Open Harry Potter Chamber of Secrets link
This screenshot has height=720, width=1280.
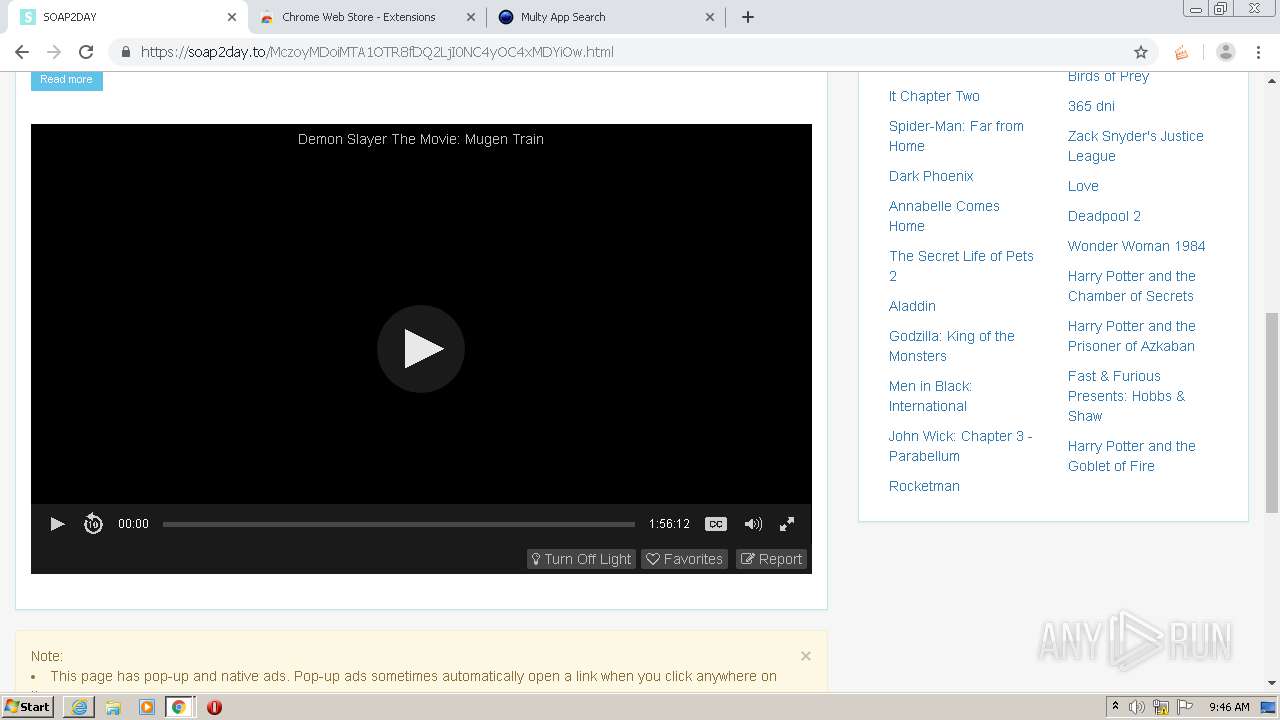1132,286
